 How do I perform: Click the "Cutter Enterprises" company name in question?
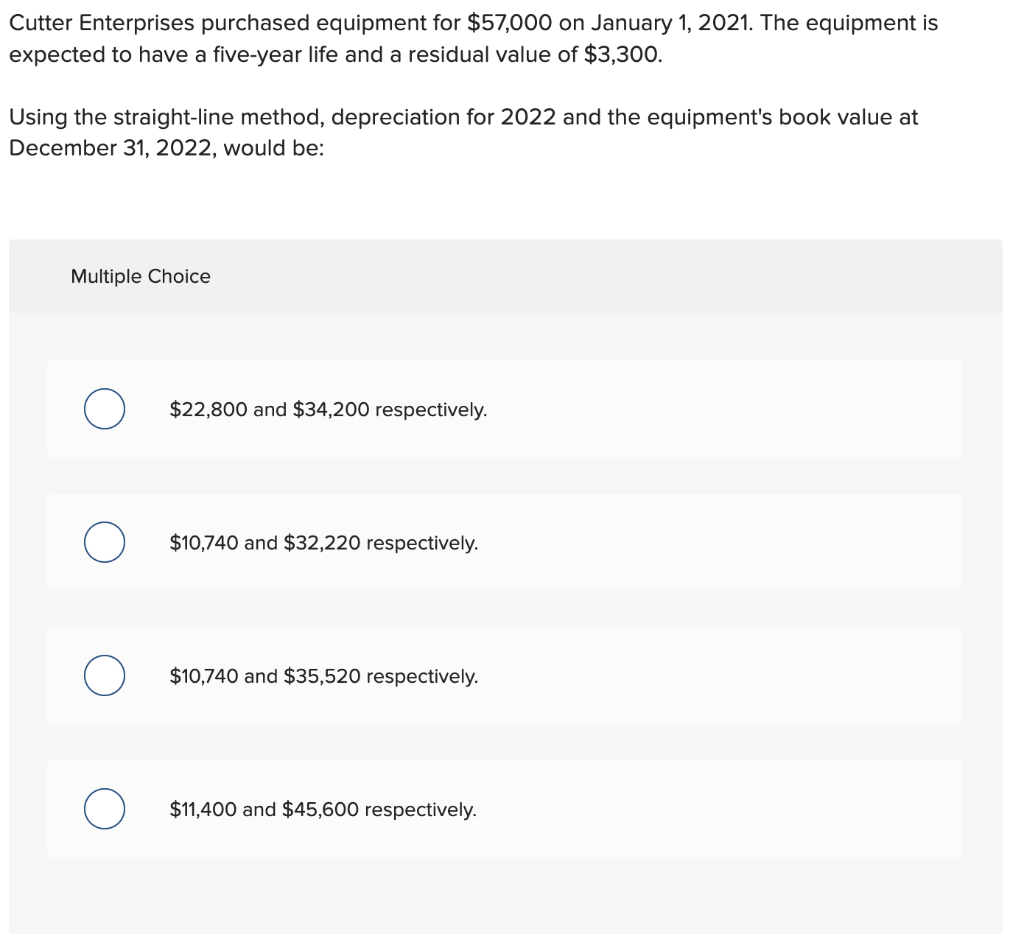click(102, 24)
